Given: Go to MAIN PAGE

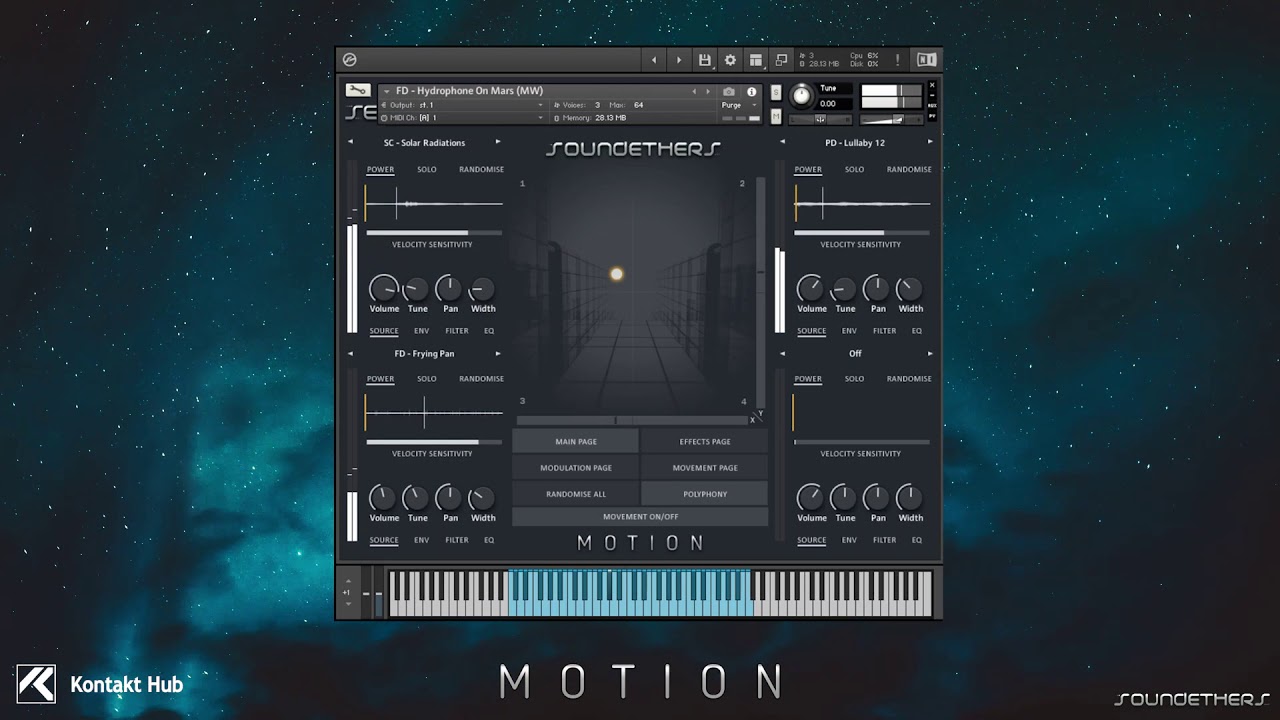Looking at the screenshot, I should [x=576, y=441].
